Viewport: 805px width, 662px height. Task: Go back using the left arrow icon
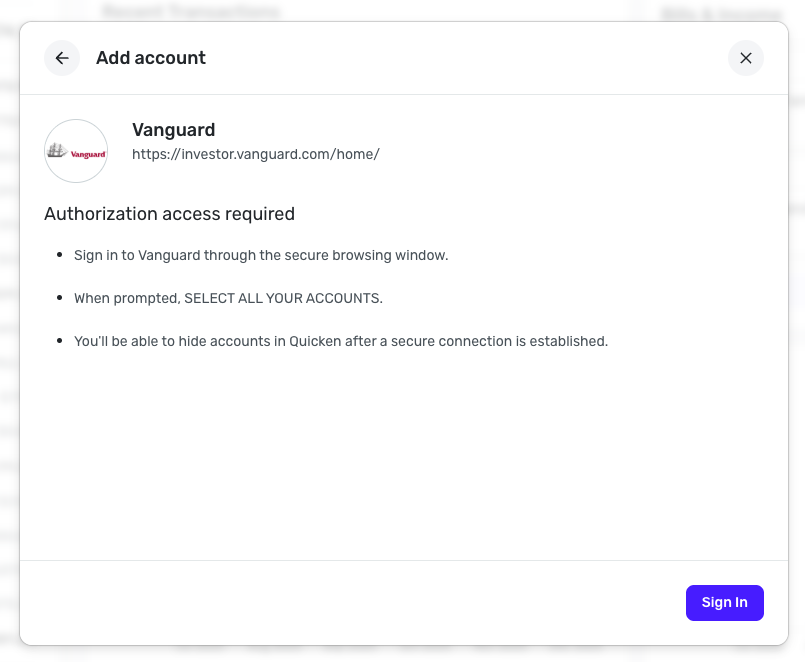coord(62,58)
